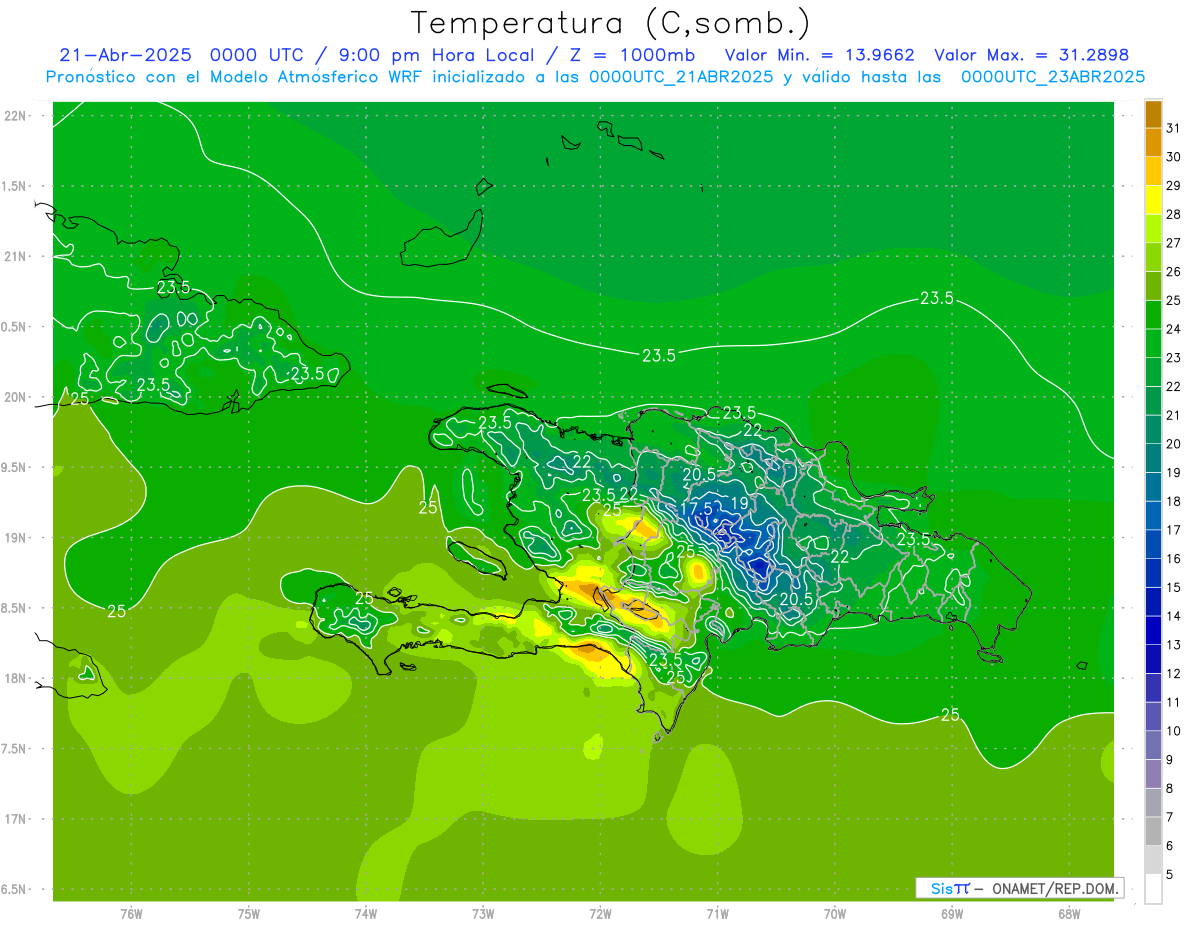Click the color scale swatch between 30 and 31
Viewport: 1200px width, 927px height.
tap(1153, 143)
